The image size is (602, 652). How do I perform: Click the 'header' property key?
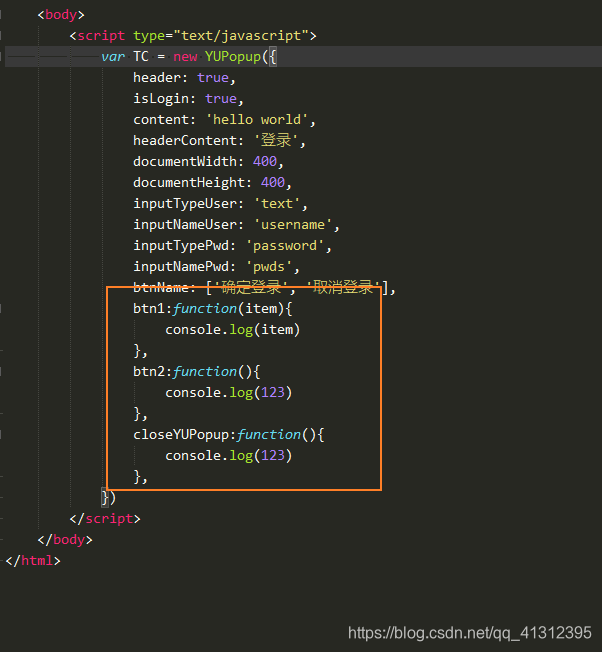[157, 78]
